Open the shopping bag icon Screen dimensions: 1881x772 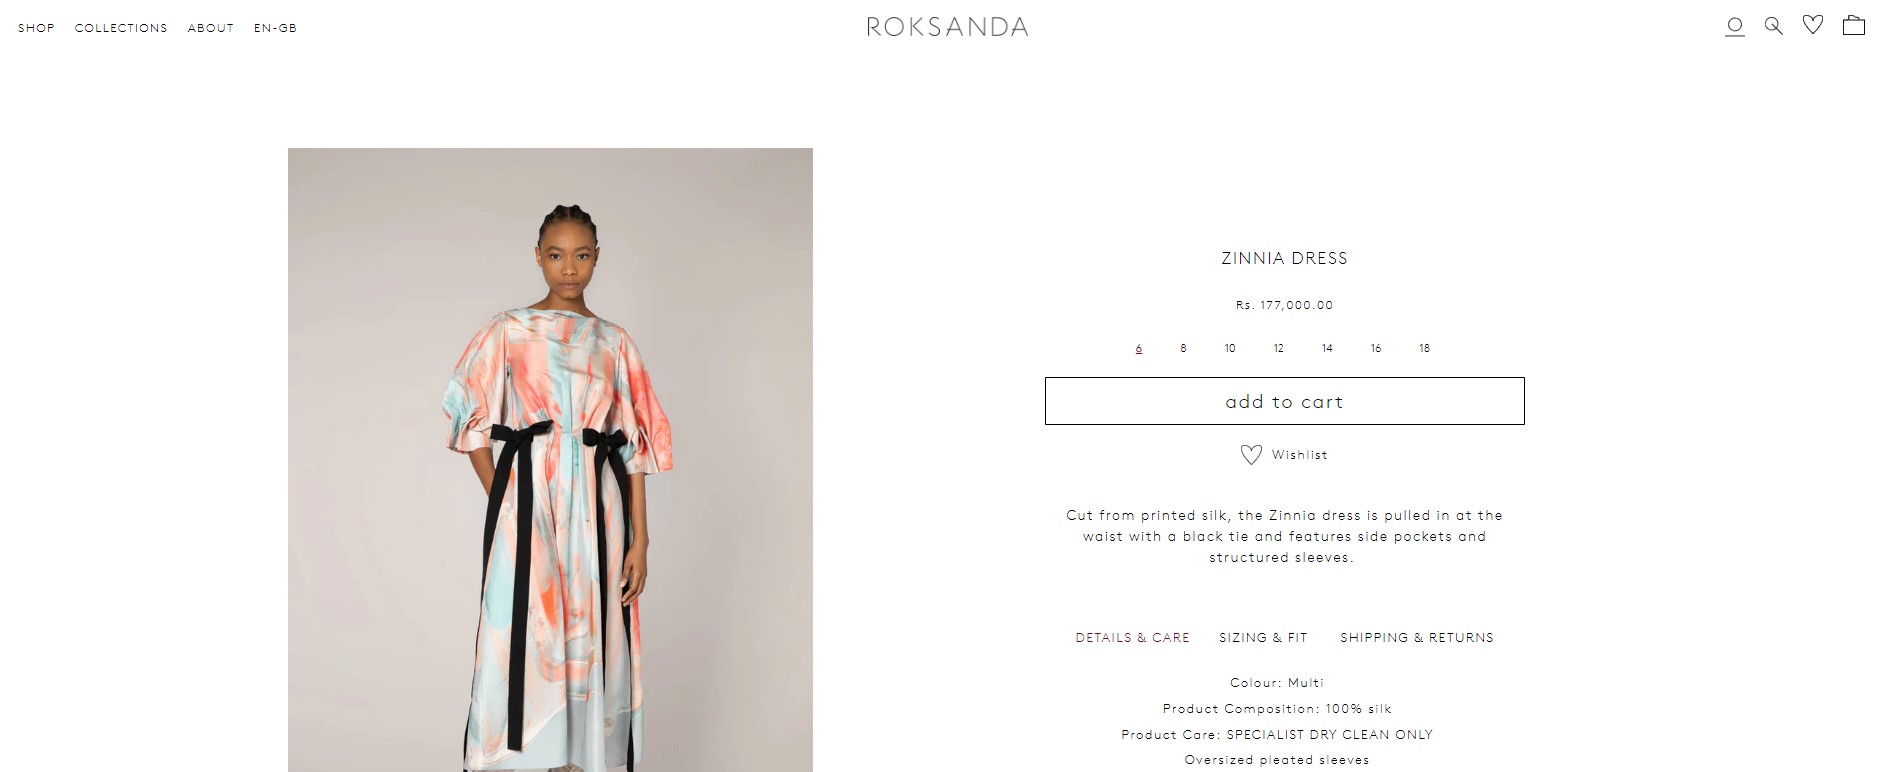tap(1854, 25)
